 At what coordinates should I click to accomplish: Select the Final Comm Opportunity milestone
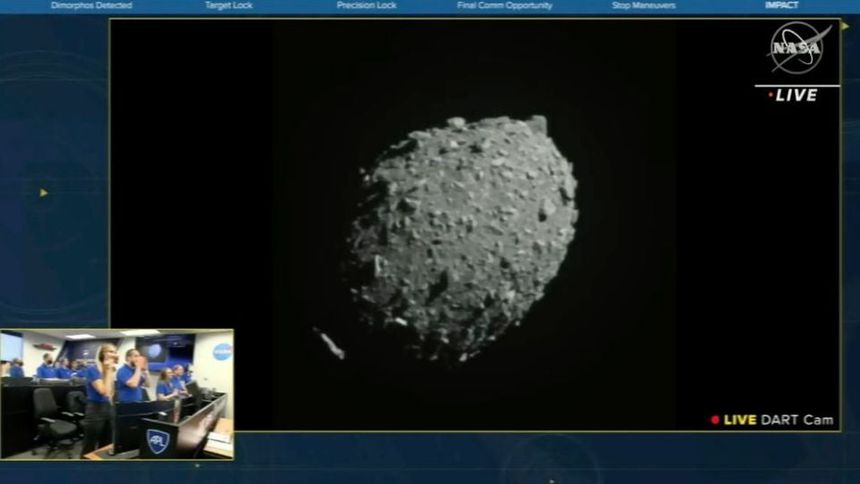click(x=504, y=6)
